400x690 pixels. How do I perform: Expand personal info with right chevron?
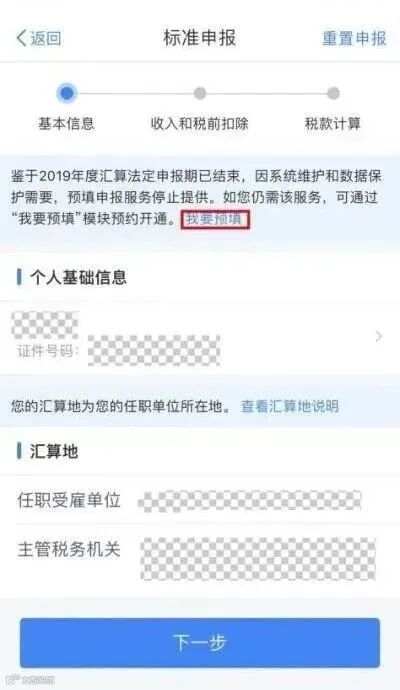coord(378,337)
